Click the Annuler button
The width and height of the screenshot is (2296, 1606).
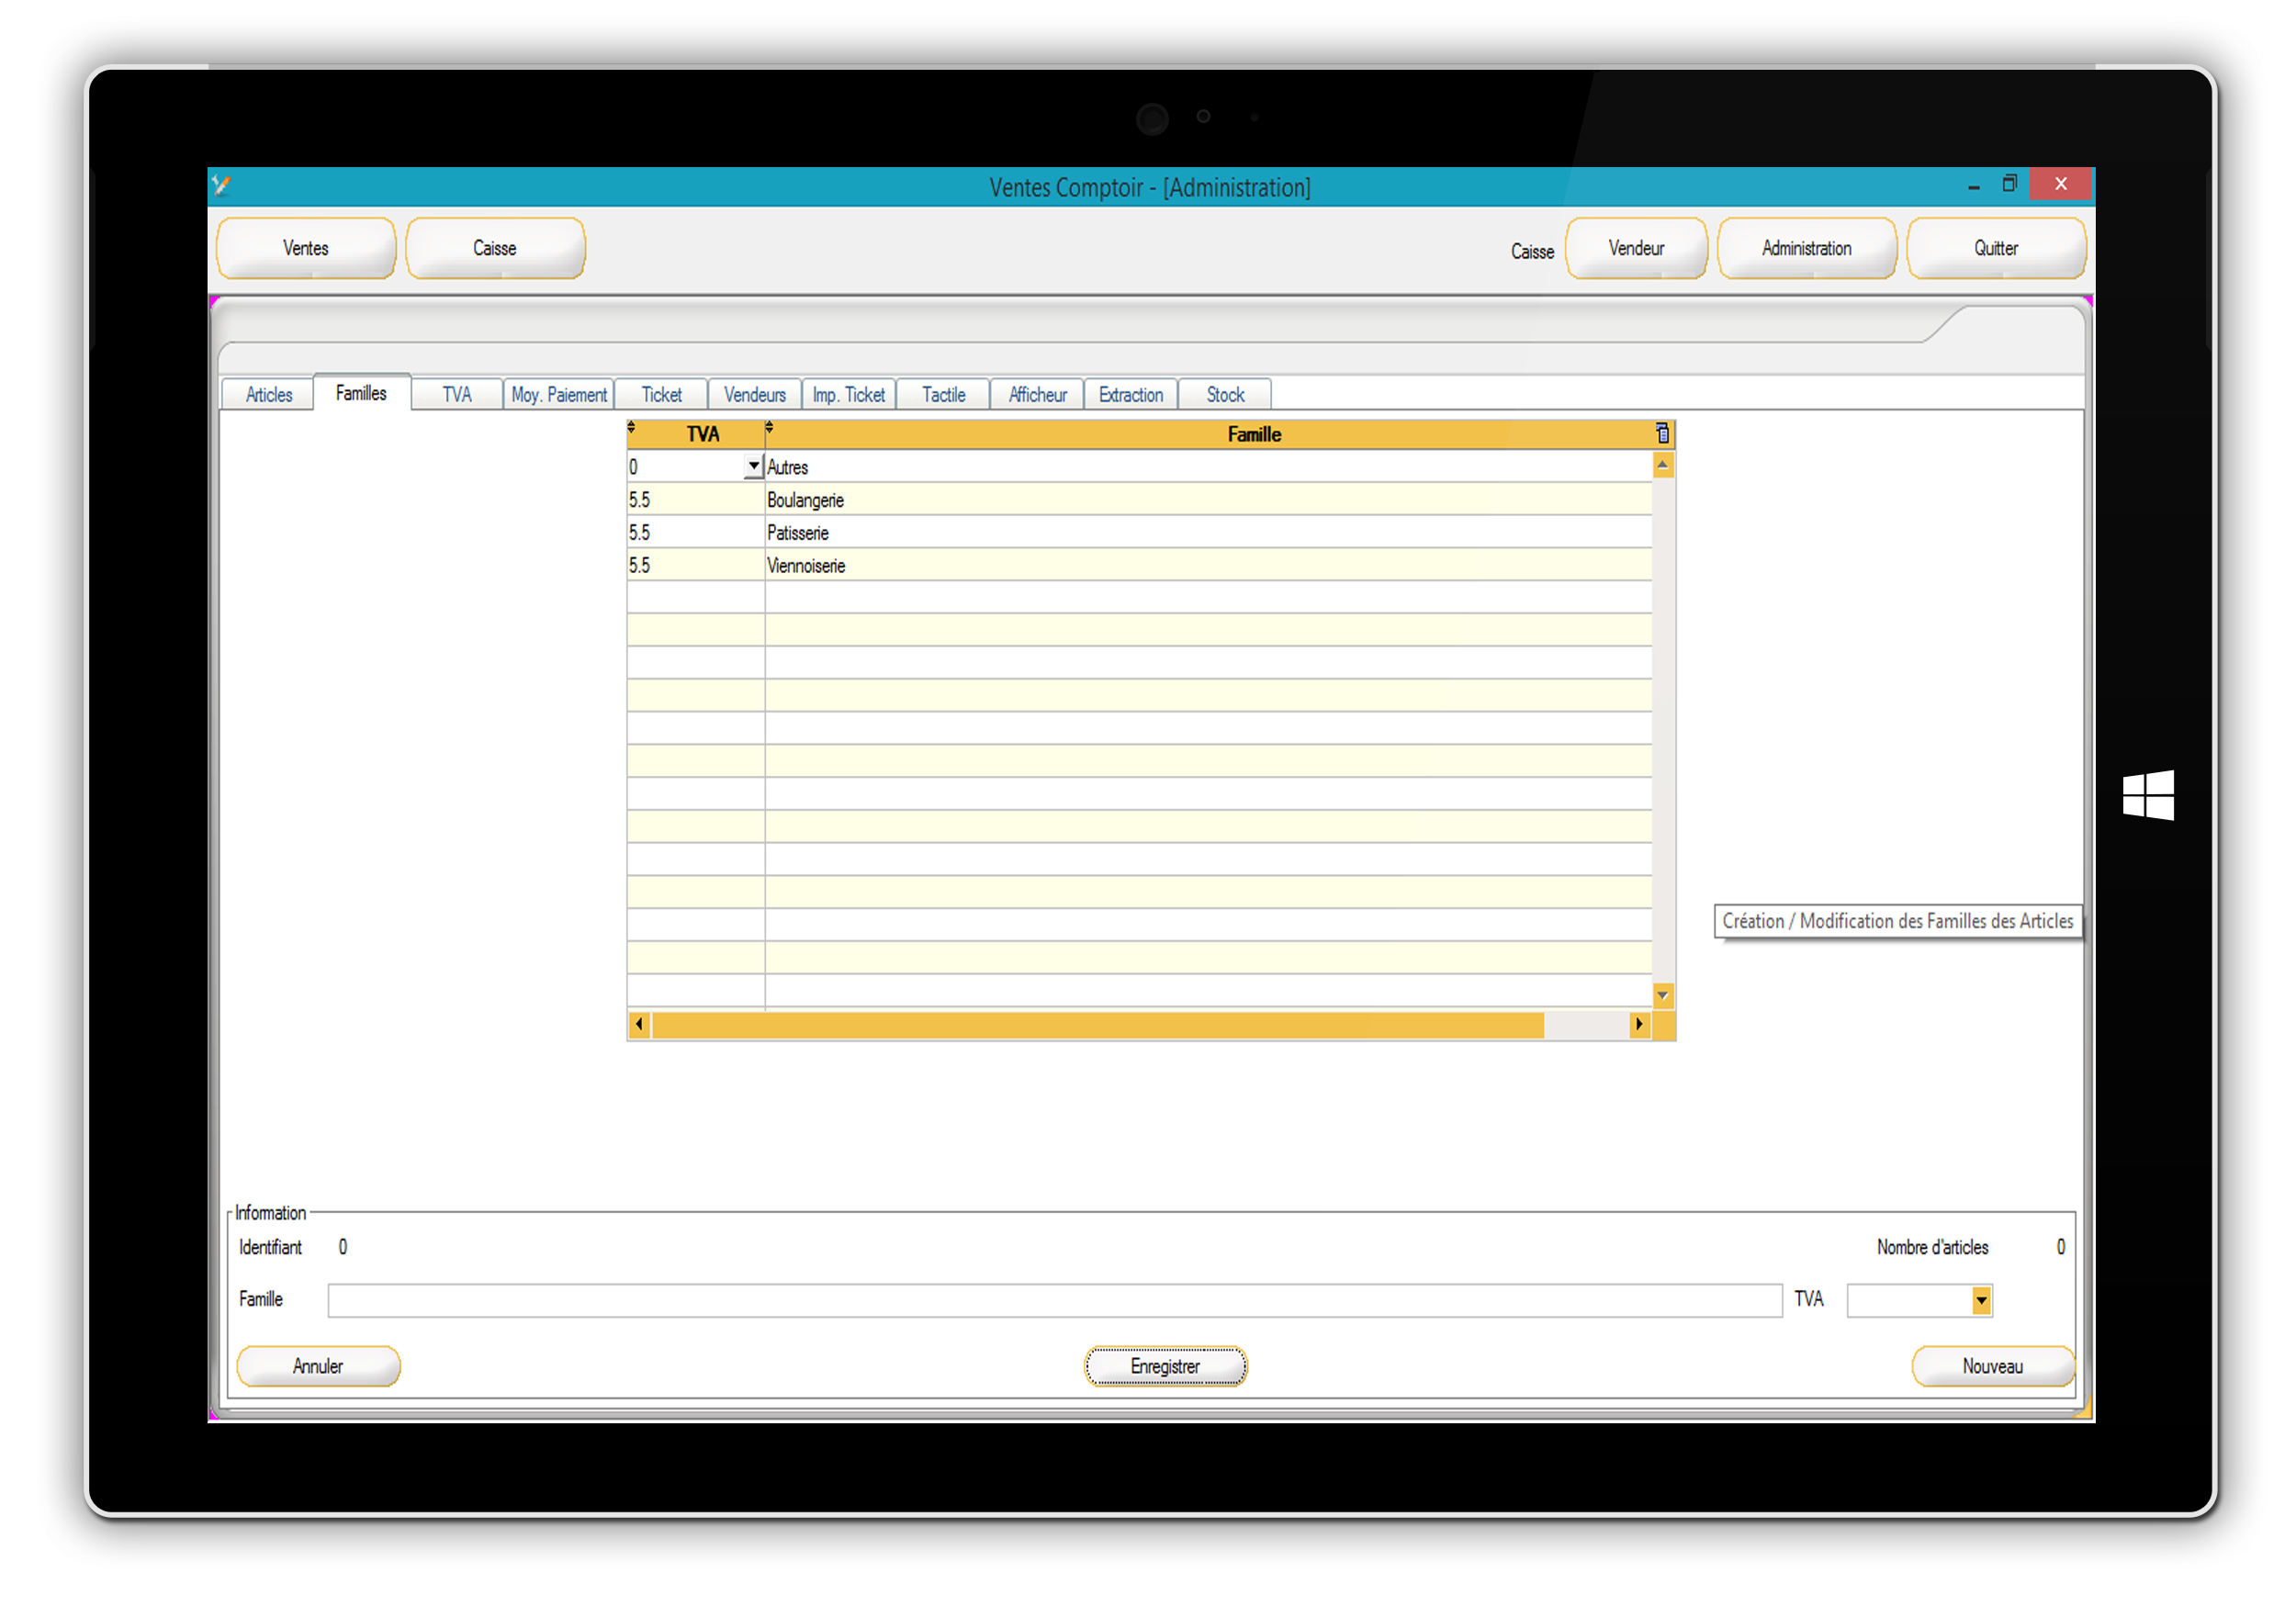pos(317,1366)
